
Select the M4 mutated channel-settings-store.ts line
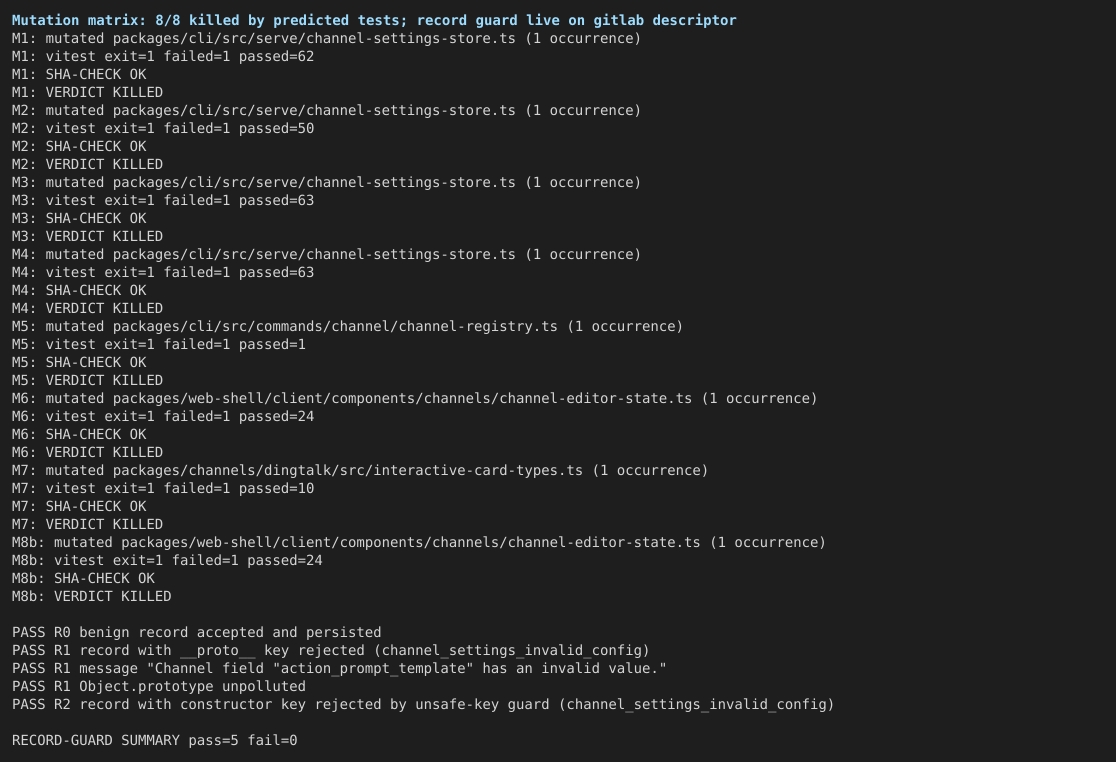[x=327, y=255]
